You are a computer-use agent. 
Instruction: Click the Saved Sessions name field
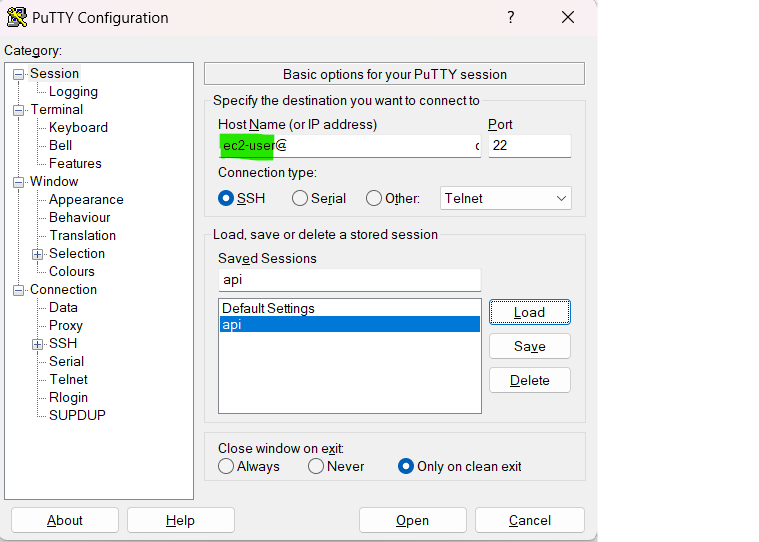point(349,280)
